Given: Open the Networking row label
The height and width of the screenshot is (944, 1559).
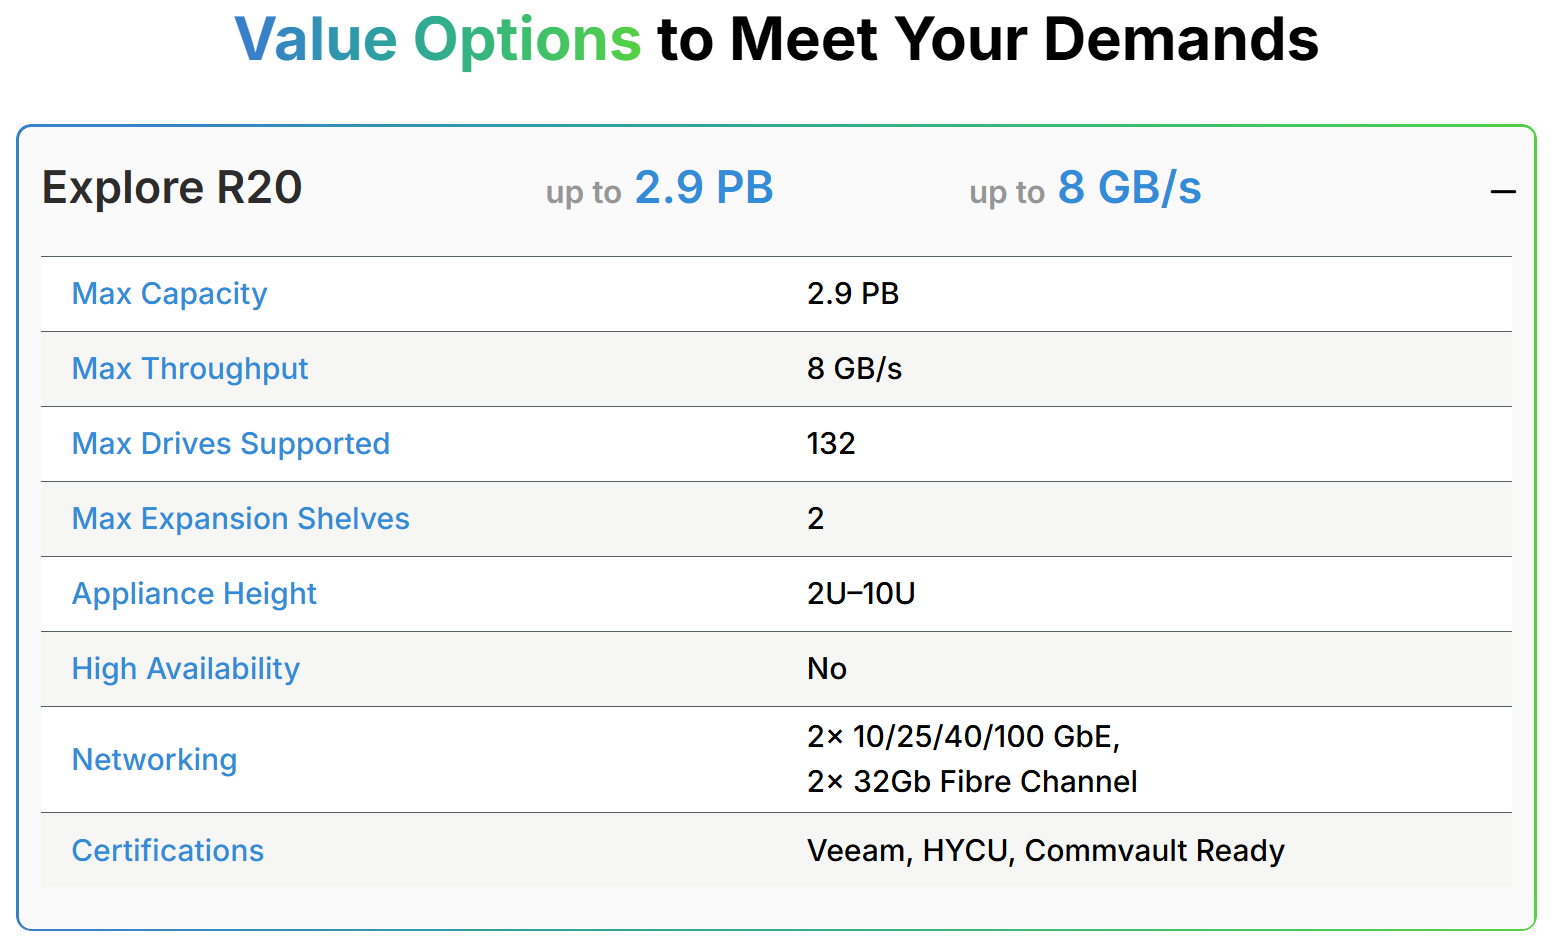Looking at the screenshot, I should (155, 760).
